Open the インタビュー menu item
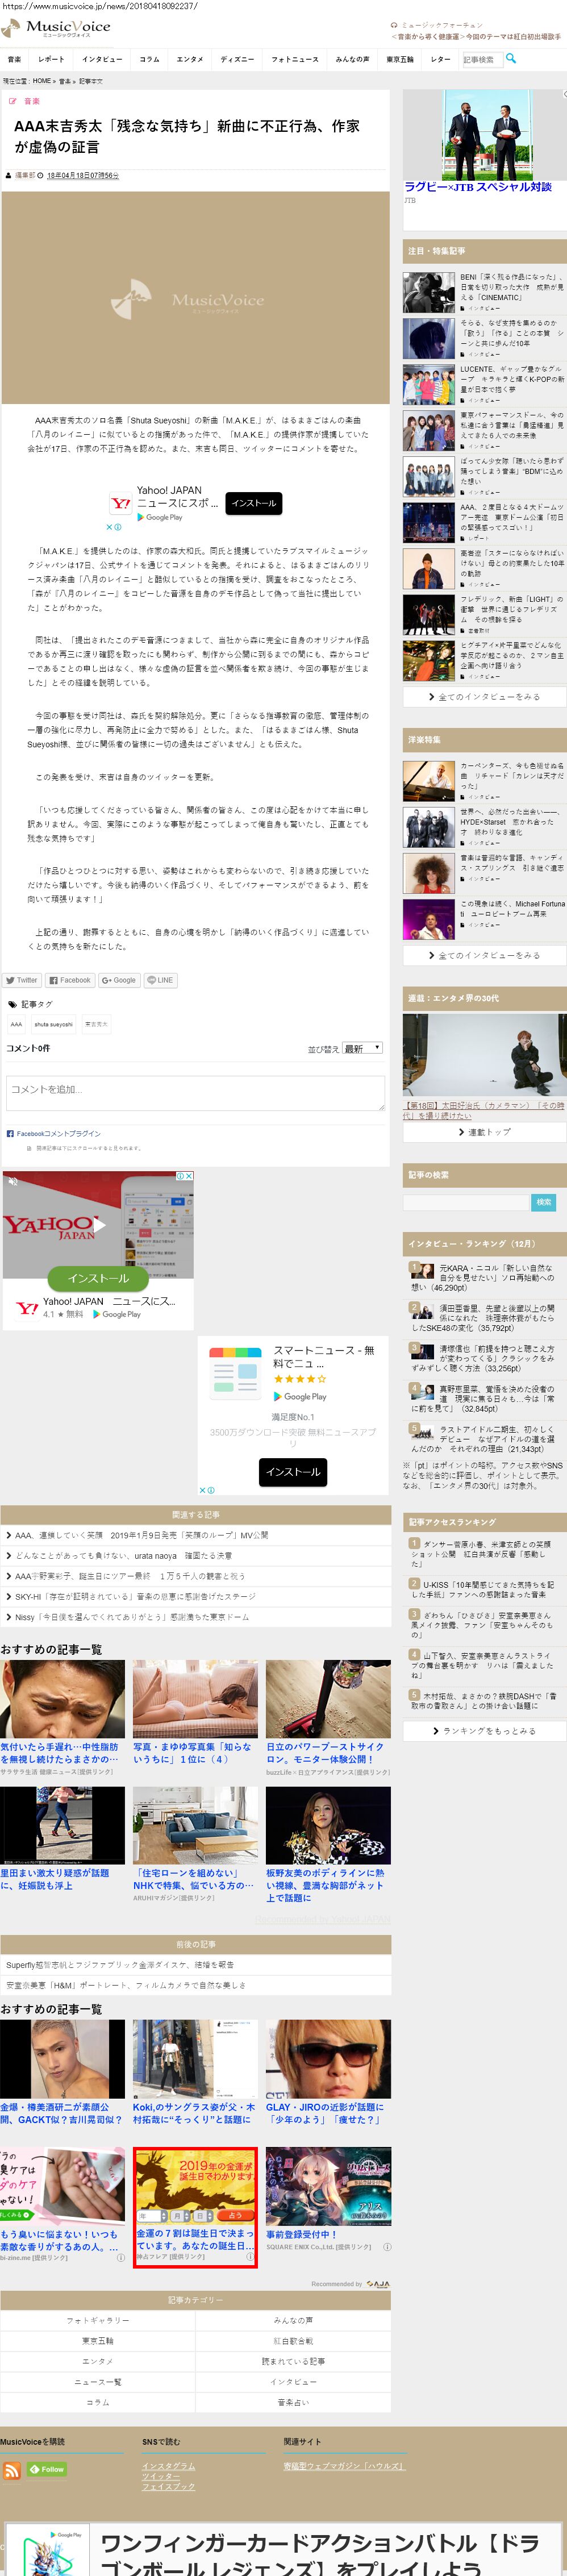 (102, 59)
